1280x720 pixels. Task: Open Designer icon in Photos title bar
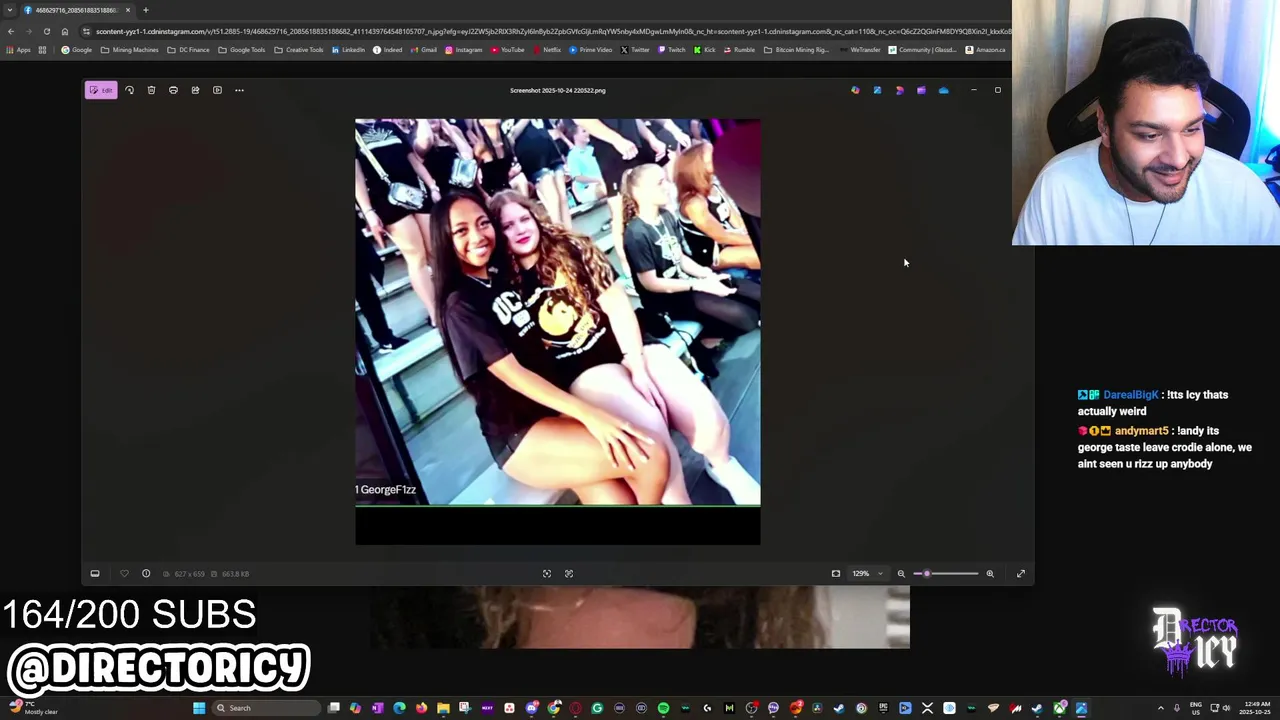click(x=899, y=90)
